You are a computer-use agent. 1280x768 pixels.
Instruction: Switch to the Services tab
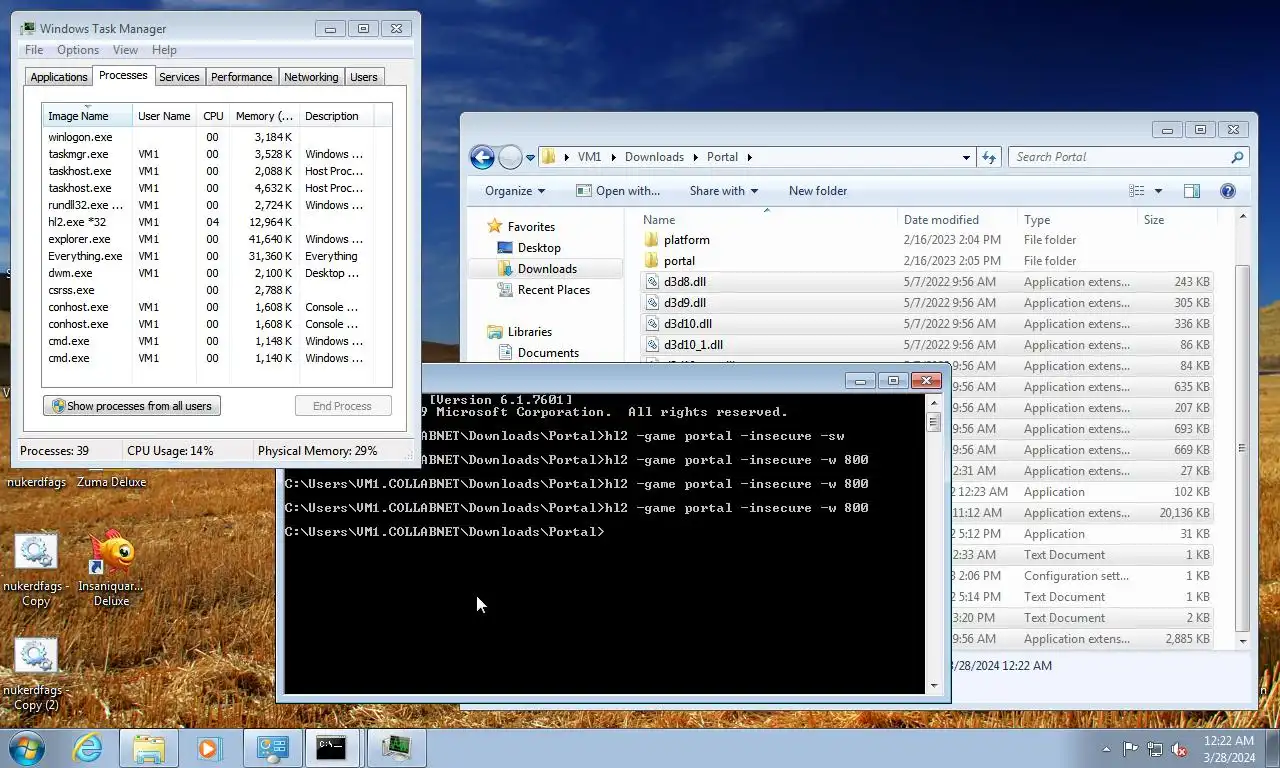179,77
